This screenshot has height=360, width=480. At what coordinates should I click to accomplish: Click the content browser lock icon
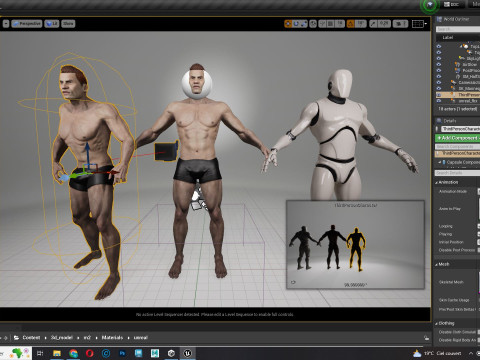tap(426, 338)
